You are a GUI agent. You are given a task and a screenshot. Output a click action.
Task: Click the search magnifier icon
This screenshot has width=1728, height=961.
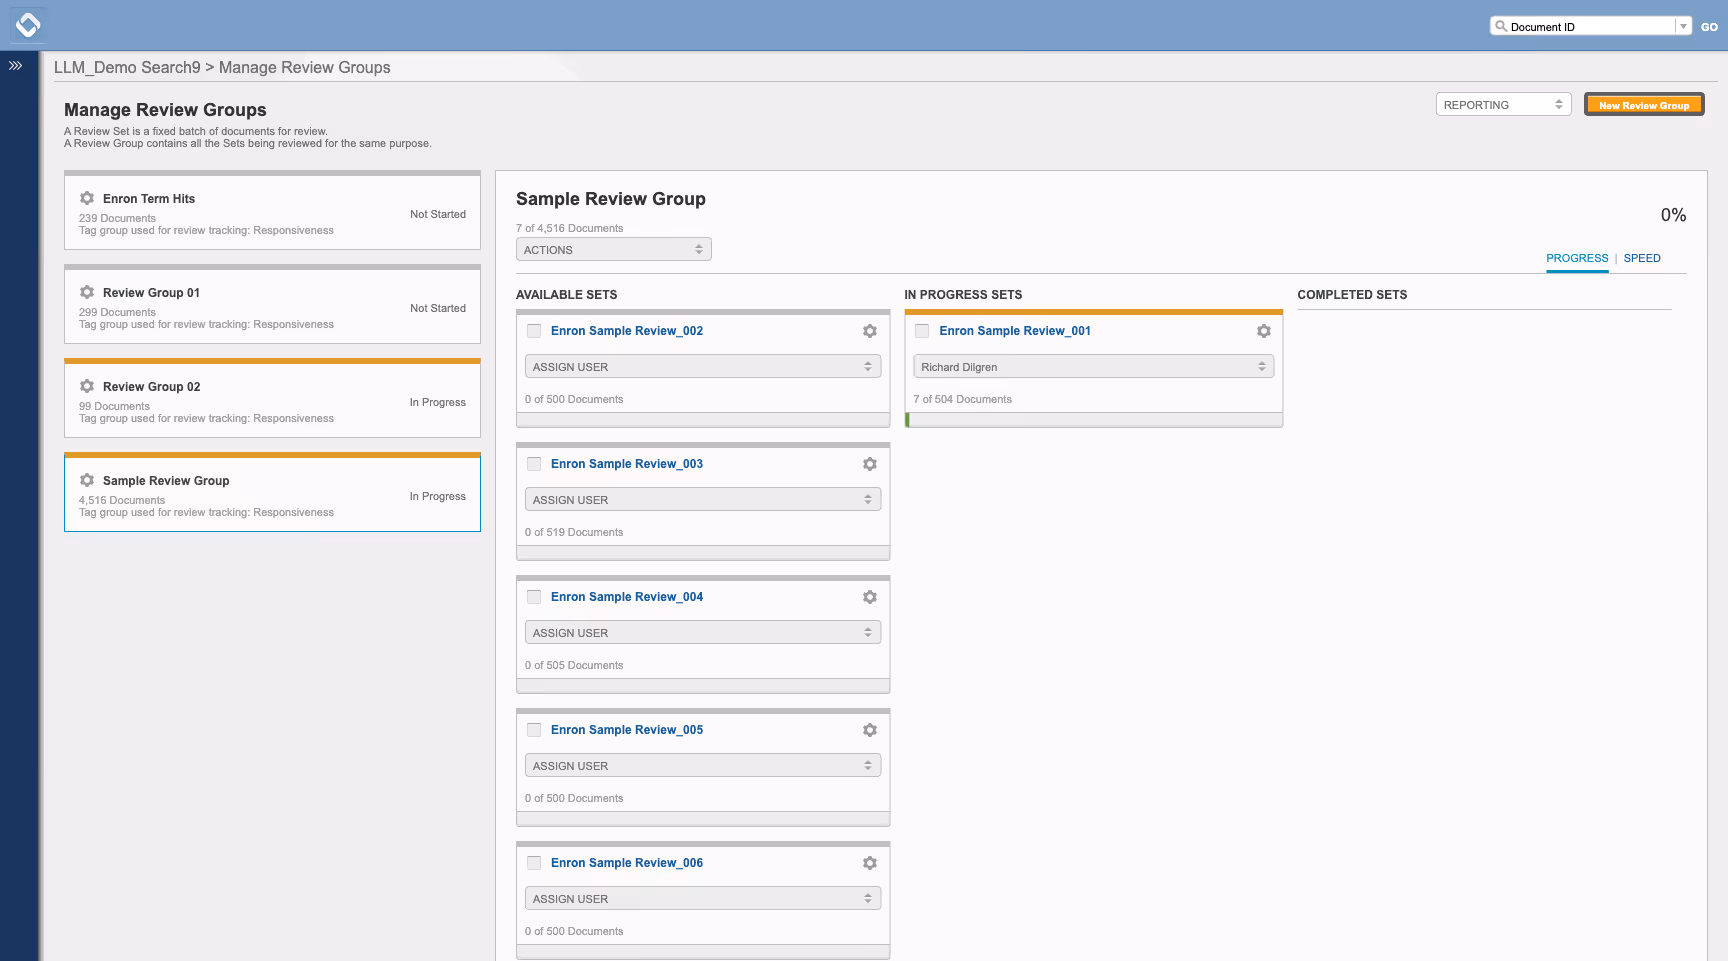(x=1501, y=26)
